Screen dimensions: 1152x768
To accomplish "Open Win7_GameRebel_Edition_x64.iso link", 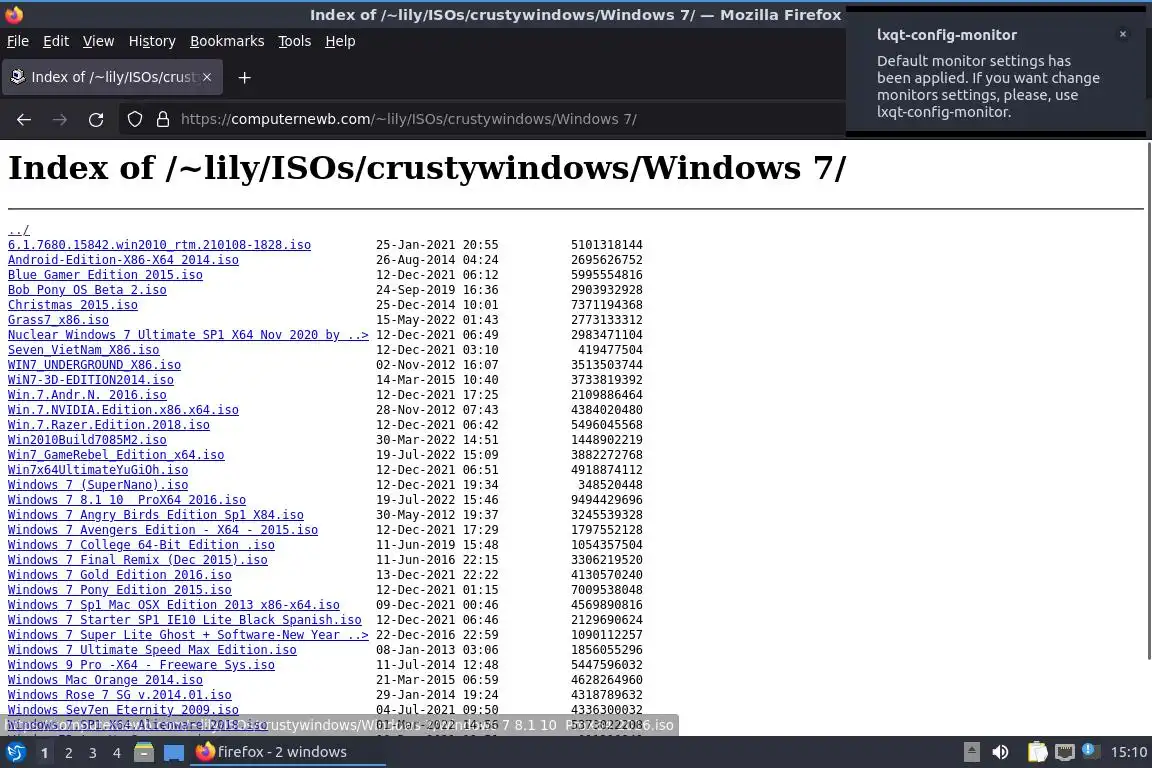I will (x=116, y=455).
